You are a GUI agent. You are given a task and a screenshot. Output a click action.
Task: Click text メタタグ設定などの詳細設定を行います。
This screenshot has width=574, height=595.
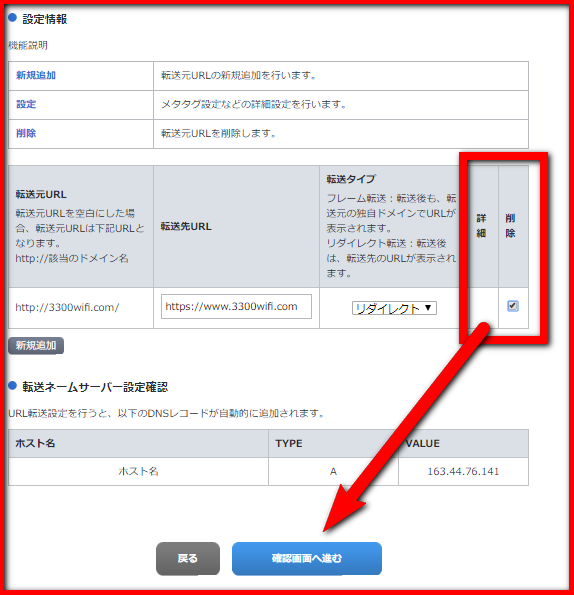point(254,104)
